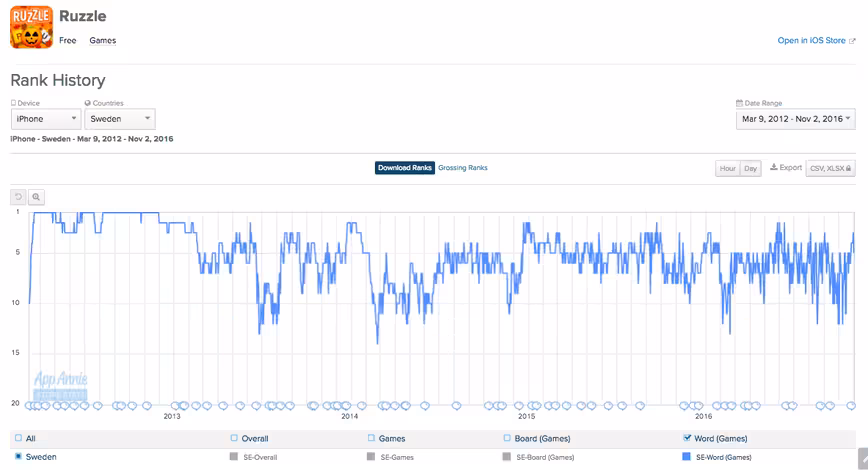Image resolution: width=868 pixels, height=470 pixels.
Task: Click the Ruzzle app icon
Action: 32,27
